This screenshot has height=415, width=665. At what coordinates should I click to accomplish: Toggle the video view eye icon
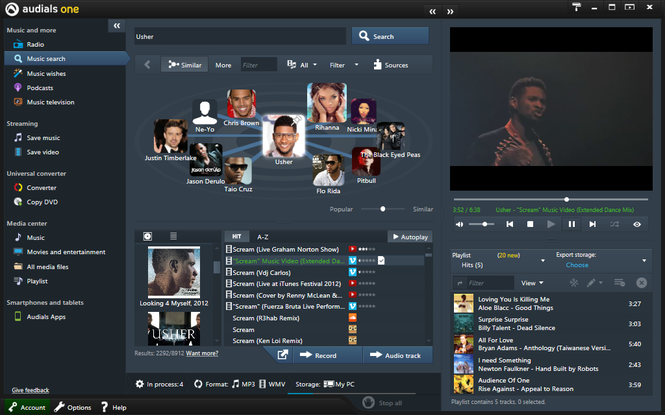(637, 224)
